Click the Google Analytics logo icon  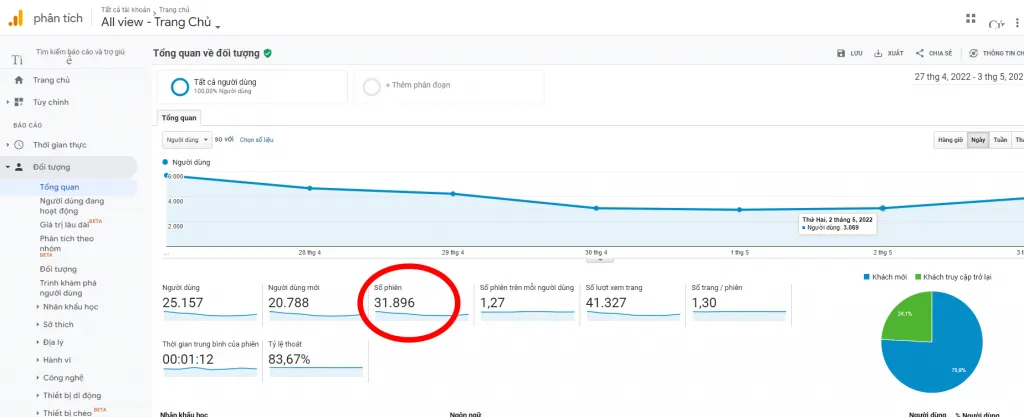coord(16,18)
